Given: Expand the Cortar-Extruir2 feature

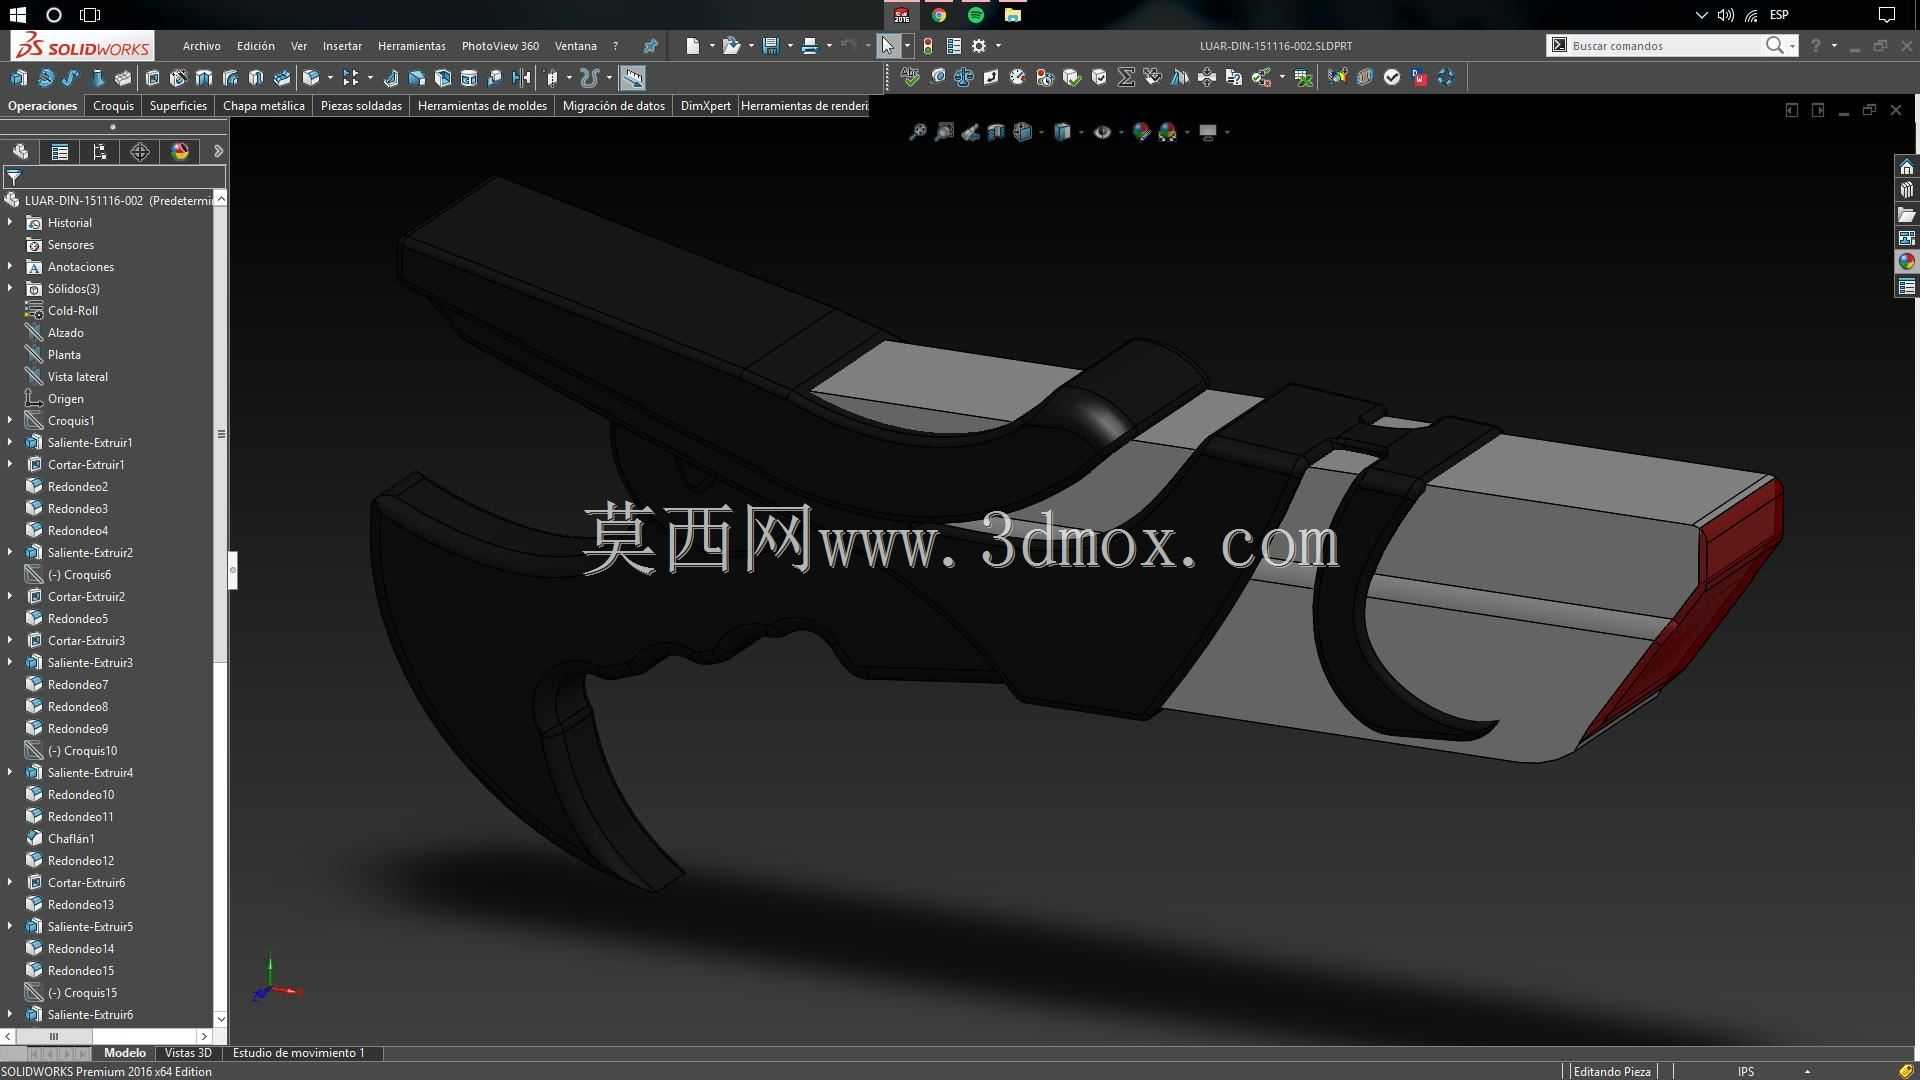Looking at the screenshot, I should 10,597.
